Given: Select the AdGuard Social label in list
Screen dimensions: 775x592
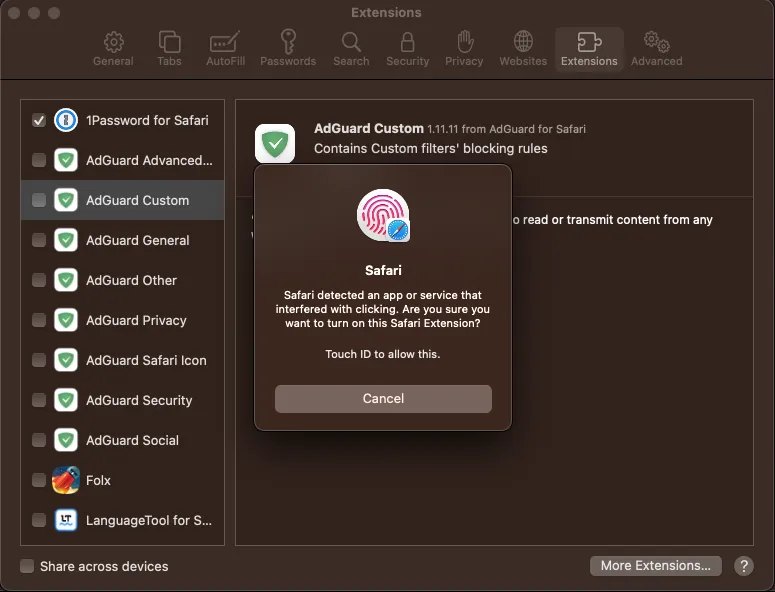Looking at the screenshot, I should pos(132,440).
